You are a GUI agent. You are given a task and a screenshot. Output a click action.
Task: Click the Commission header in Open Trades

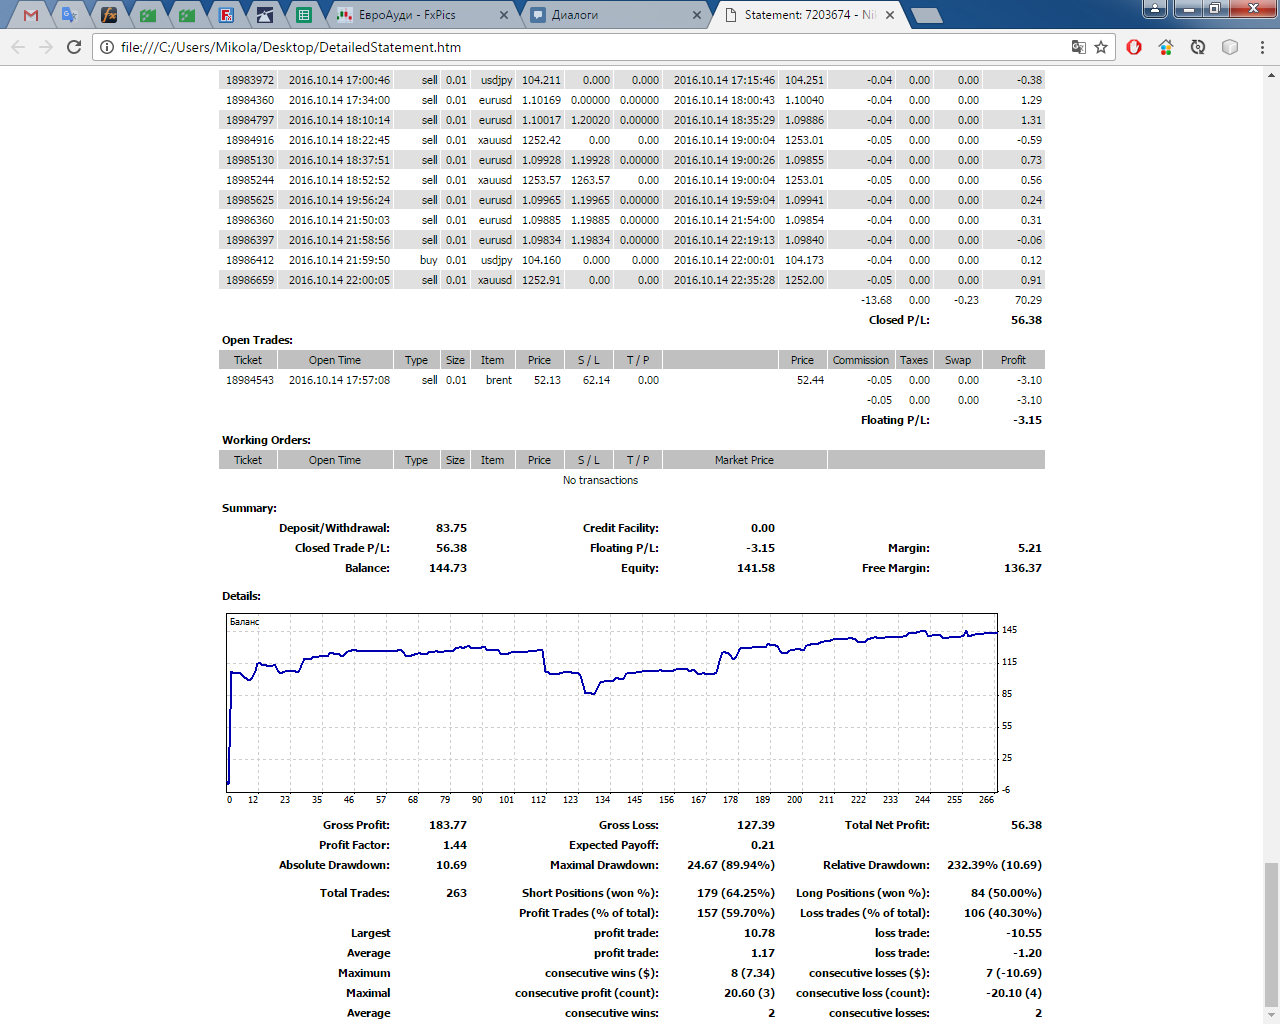[x=861, y=360]
